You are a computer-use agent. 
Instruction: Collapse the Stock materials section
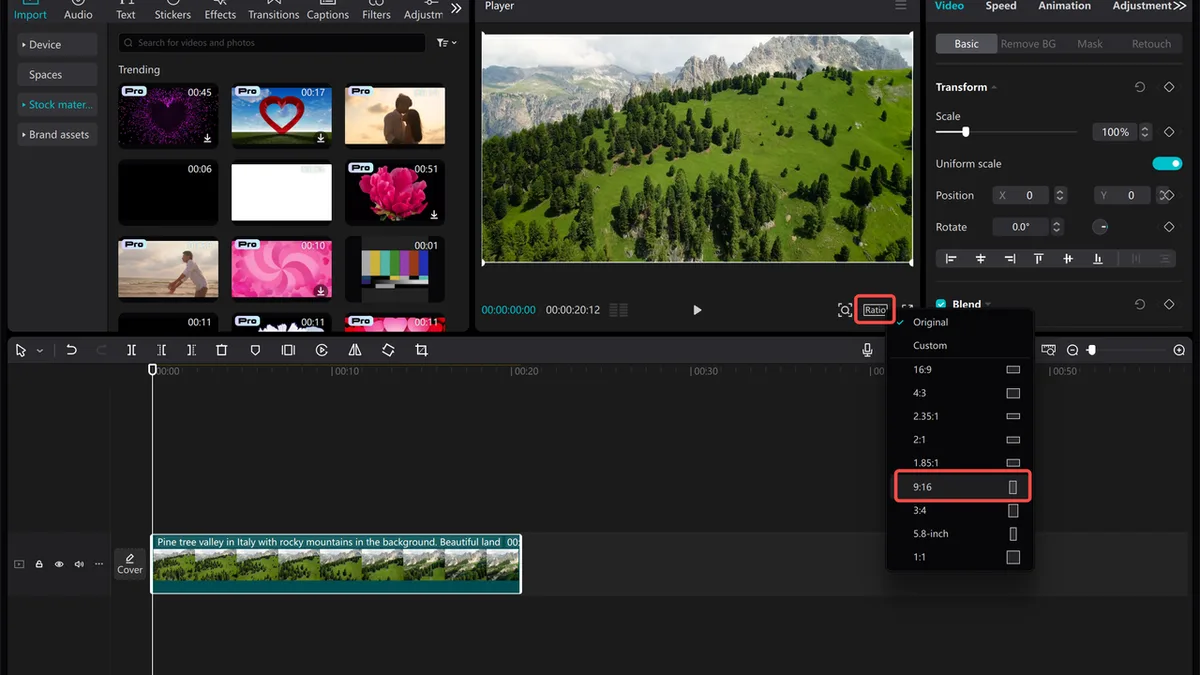click(x=57, y=104)
